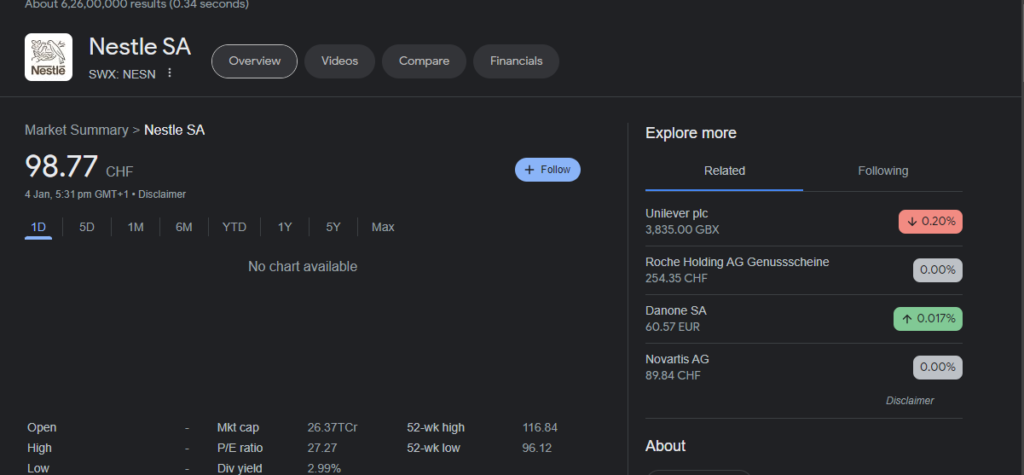Open the Related tab in Explore more
The width and height of the screenshot is (1024, 475).
tap(724, 171)
